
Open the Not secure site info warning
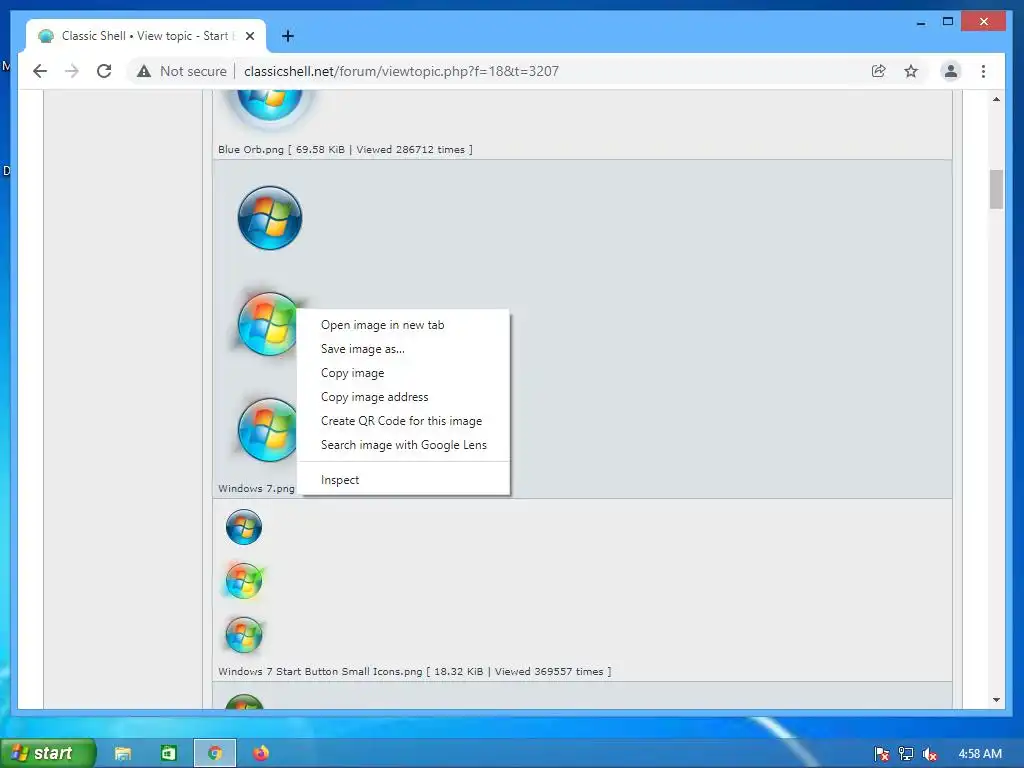(182, 71)
